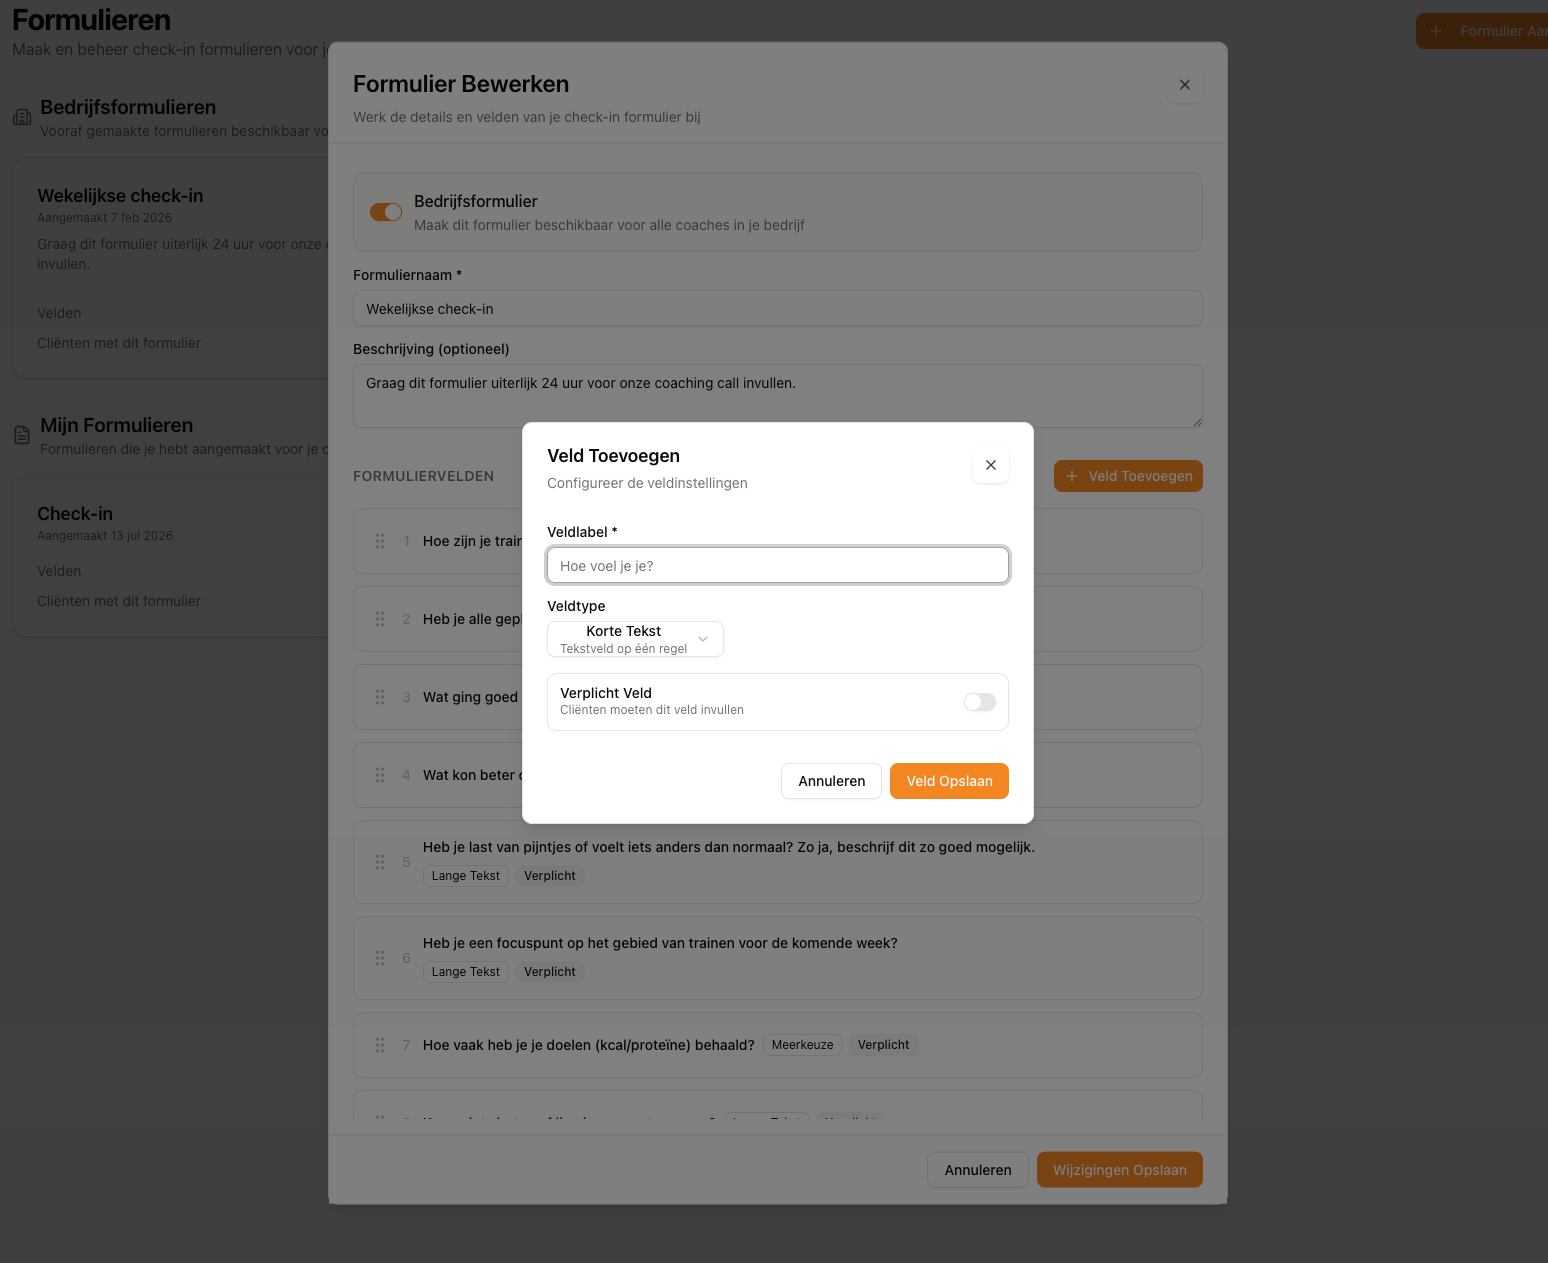Image resolution: width=1548 pixels, height=1263 pixels.
Task: Click the Formulier Aanmaken button
Action: point(1482,31)
